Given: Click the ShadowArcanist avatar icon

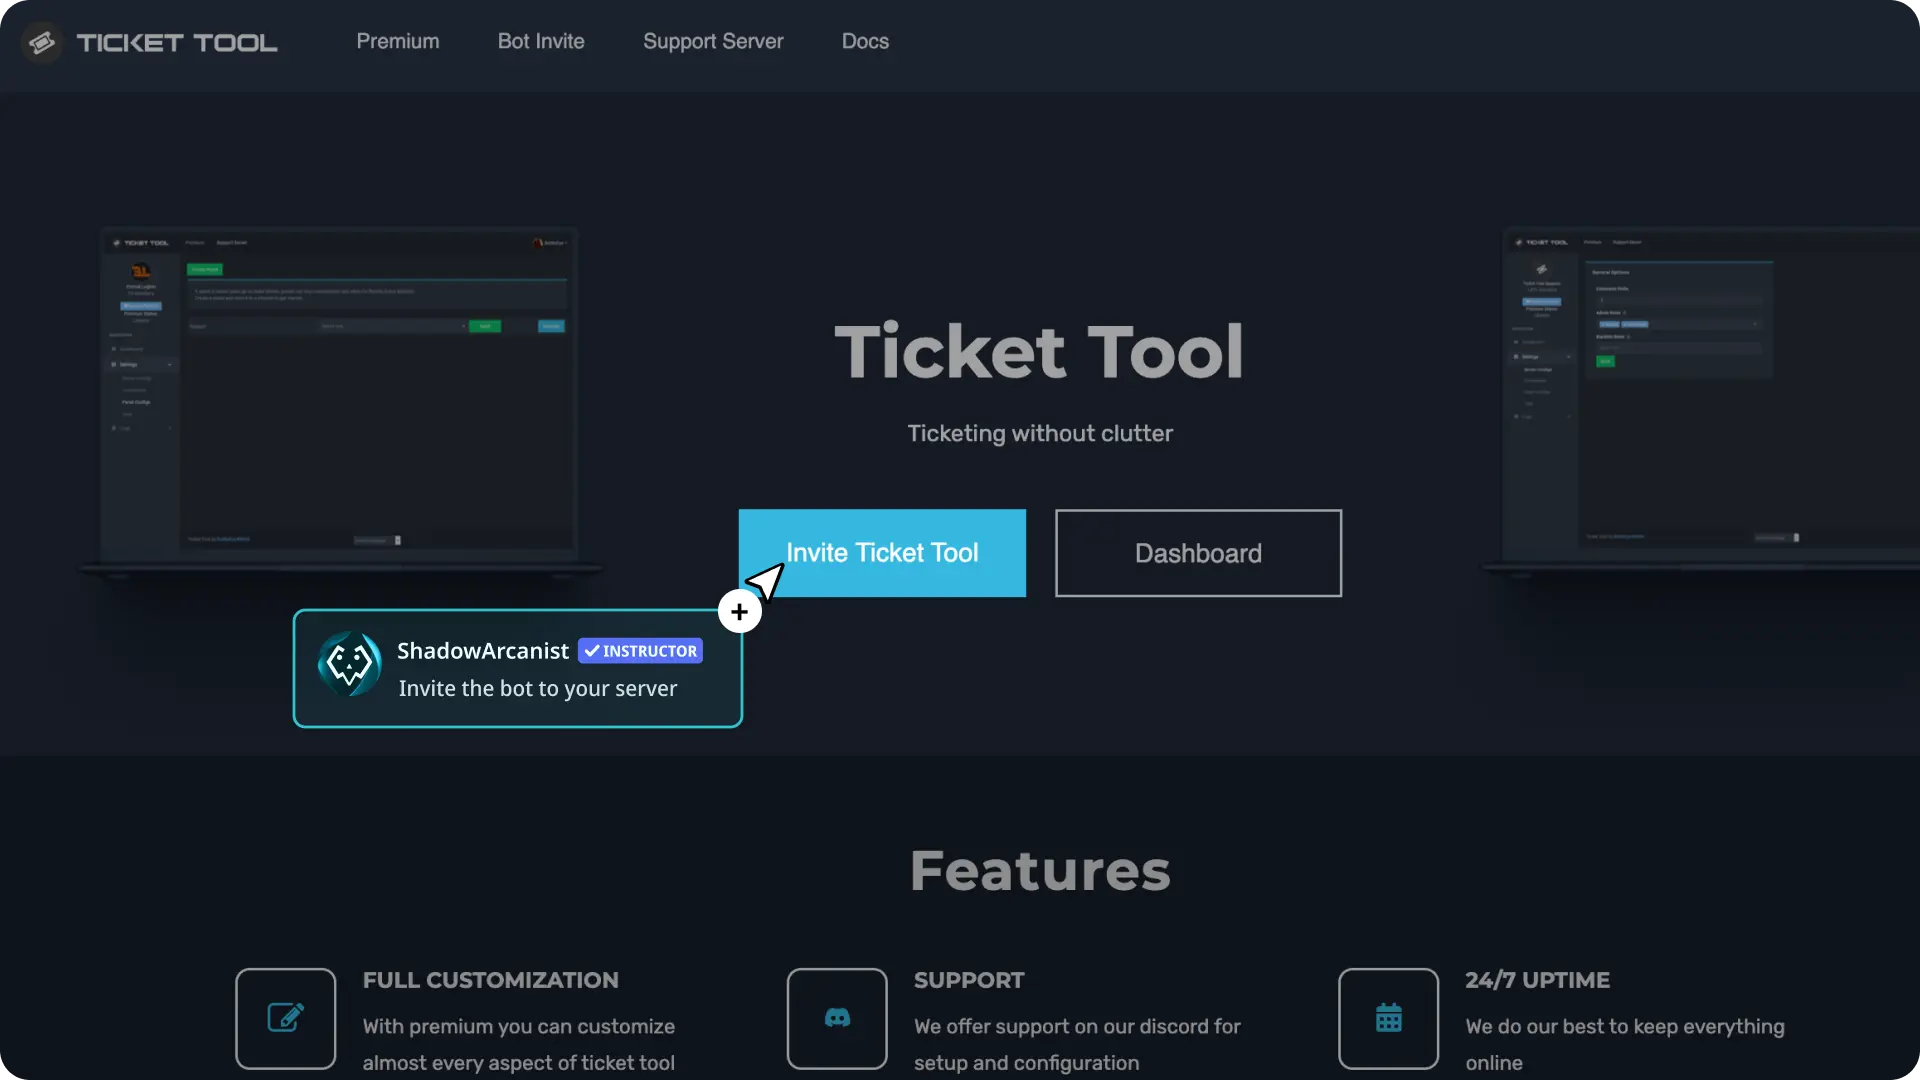Looking at the screenshot, I should pos(349,663).
